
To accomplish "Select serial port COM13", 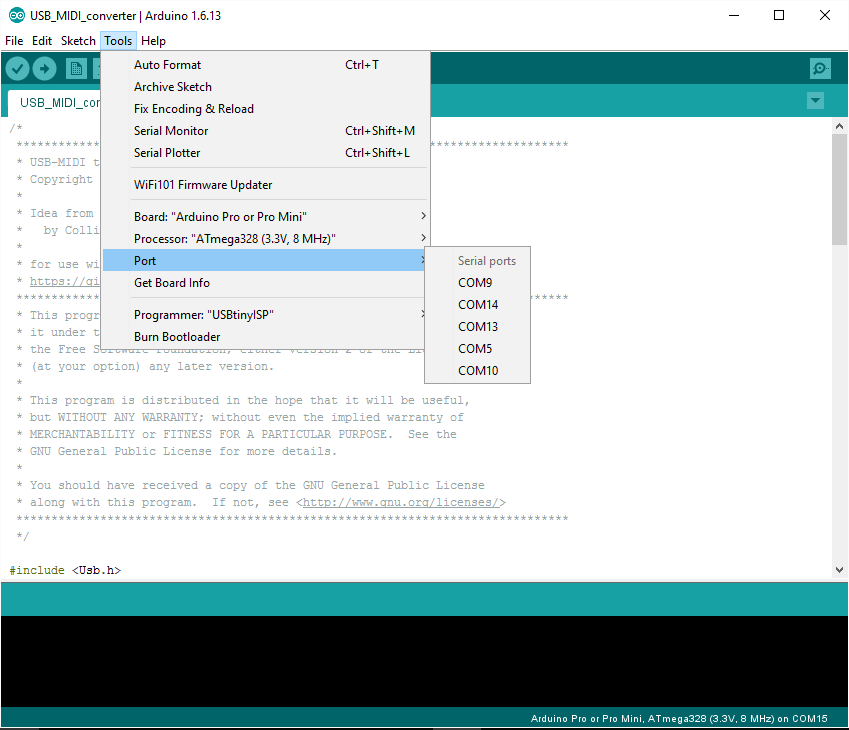I will coord(478,327).
